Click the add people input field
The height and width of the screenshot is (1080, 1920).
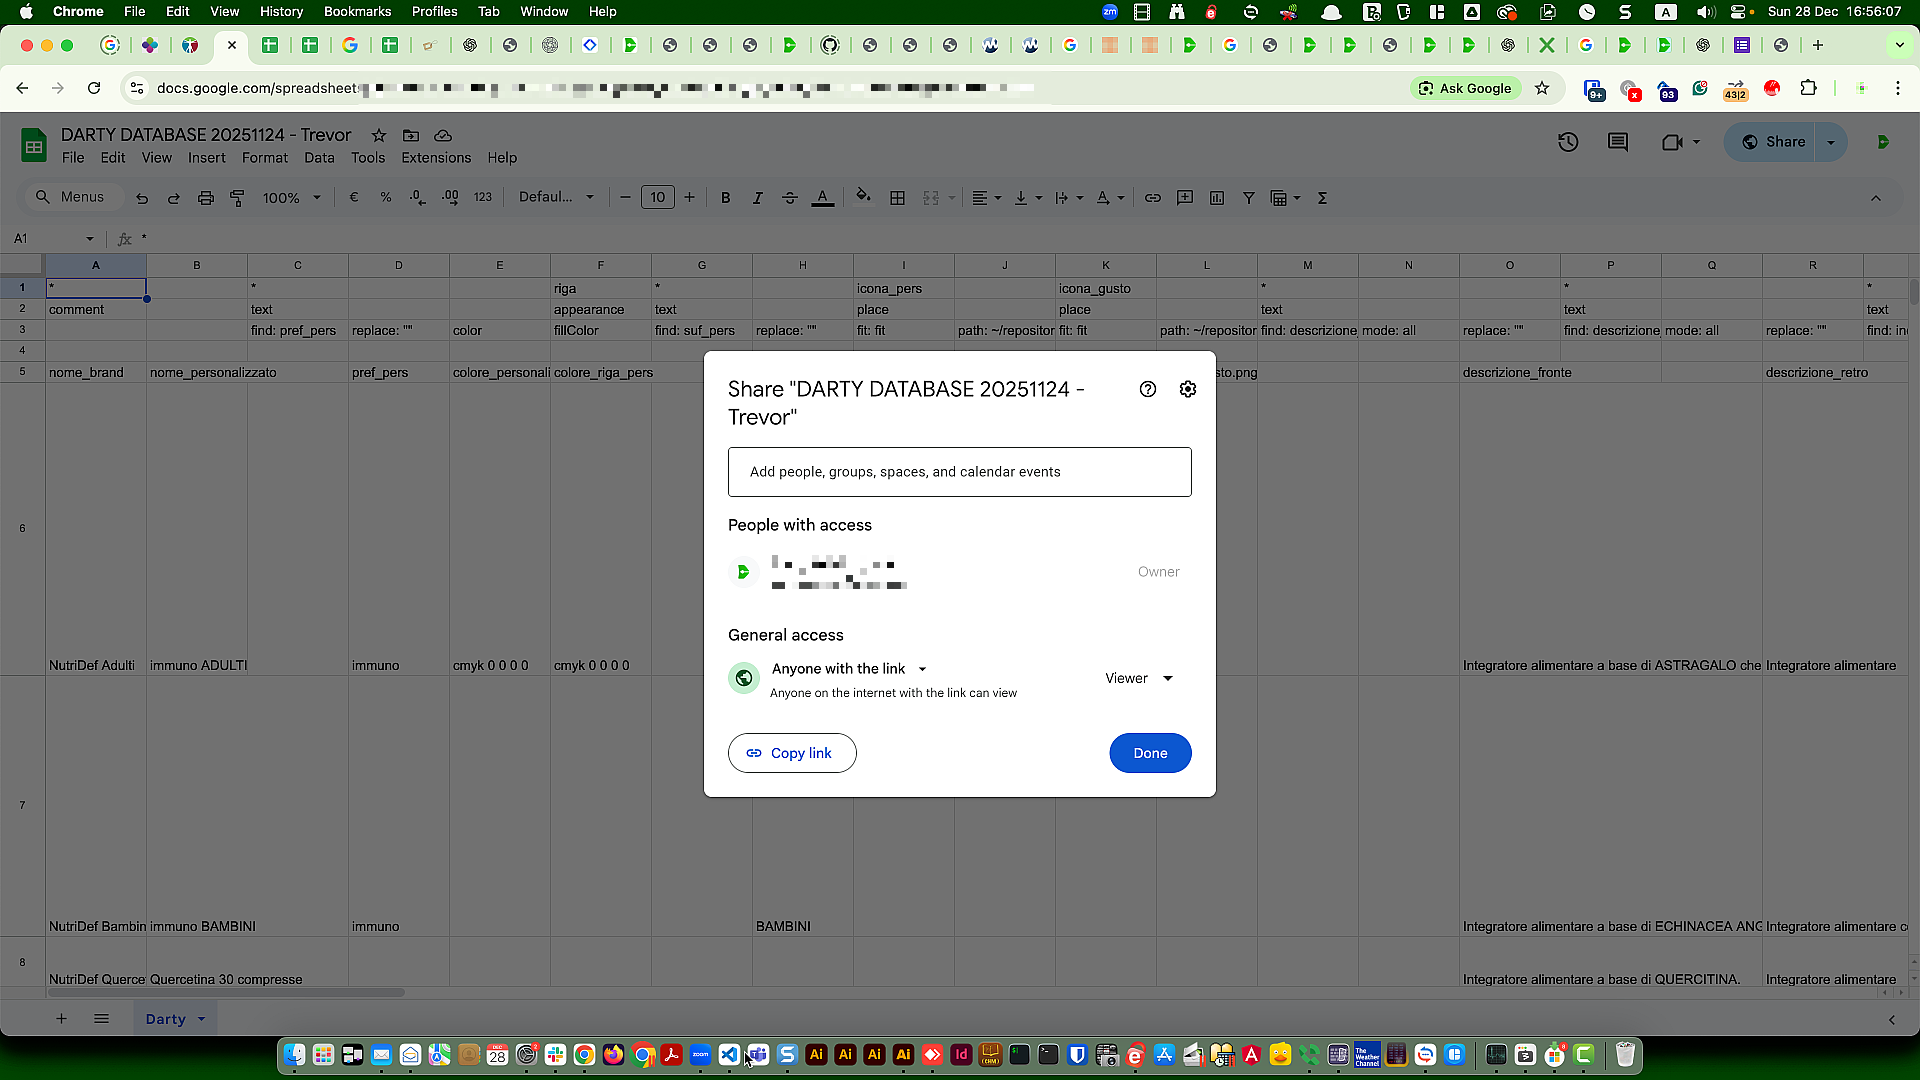[958, 471]
